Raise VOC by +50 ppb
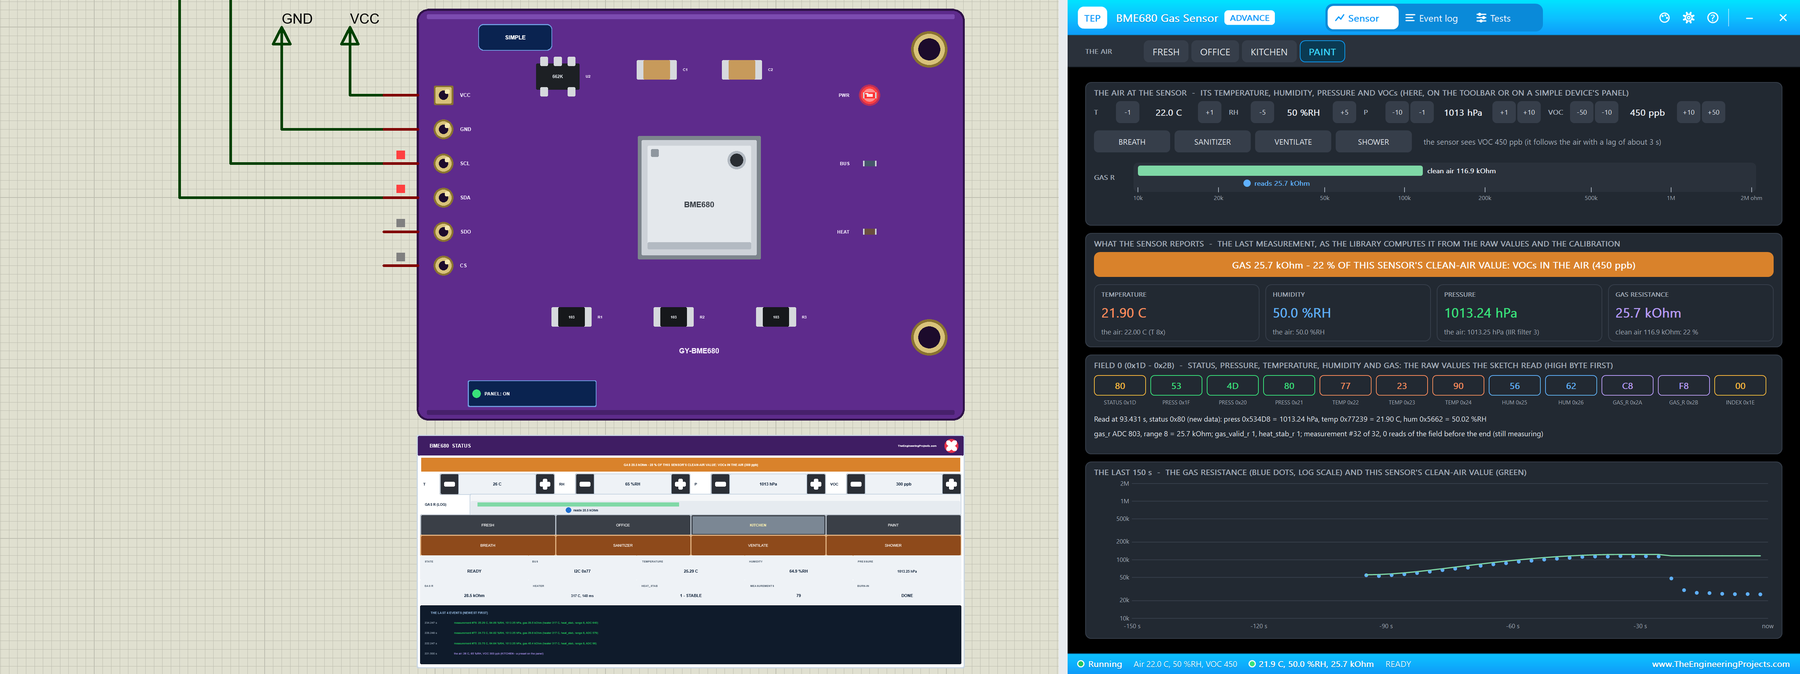The height and width of the screenshot is (674, 1800). point(1713,112)
